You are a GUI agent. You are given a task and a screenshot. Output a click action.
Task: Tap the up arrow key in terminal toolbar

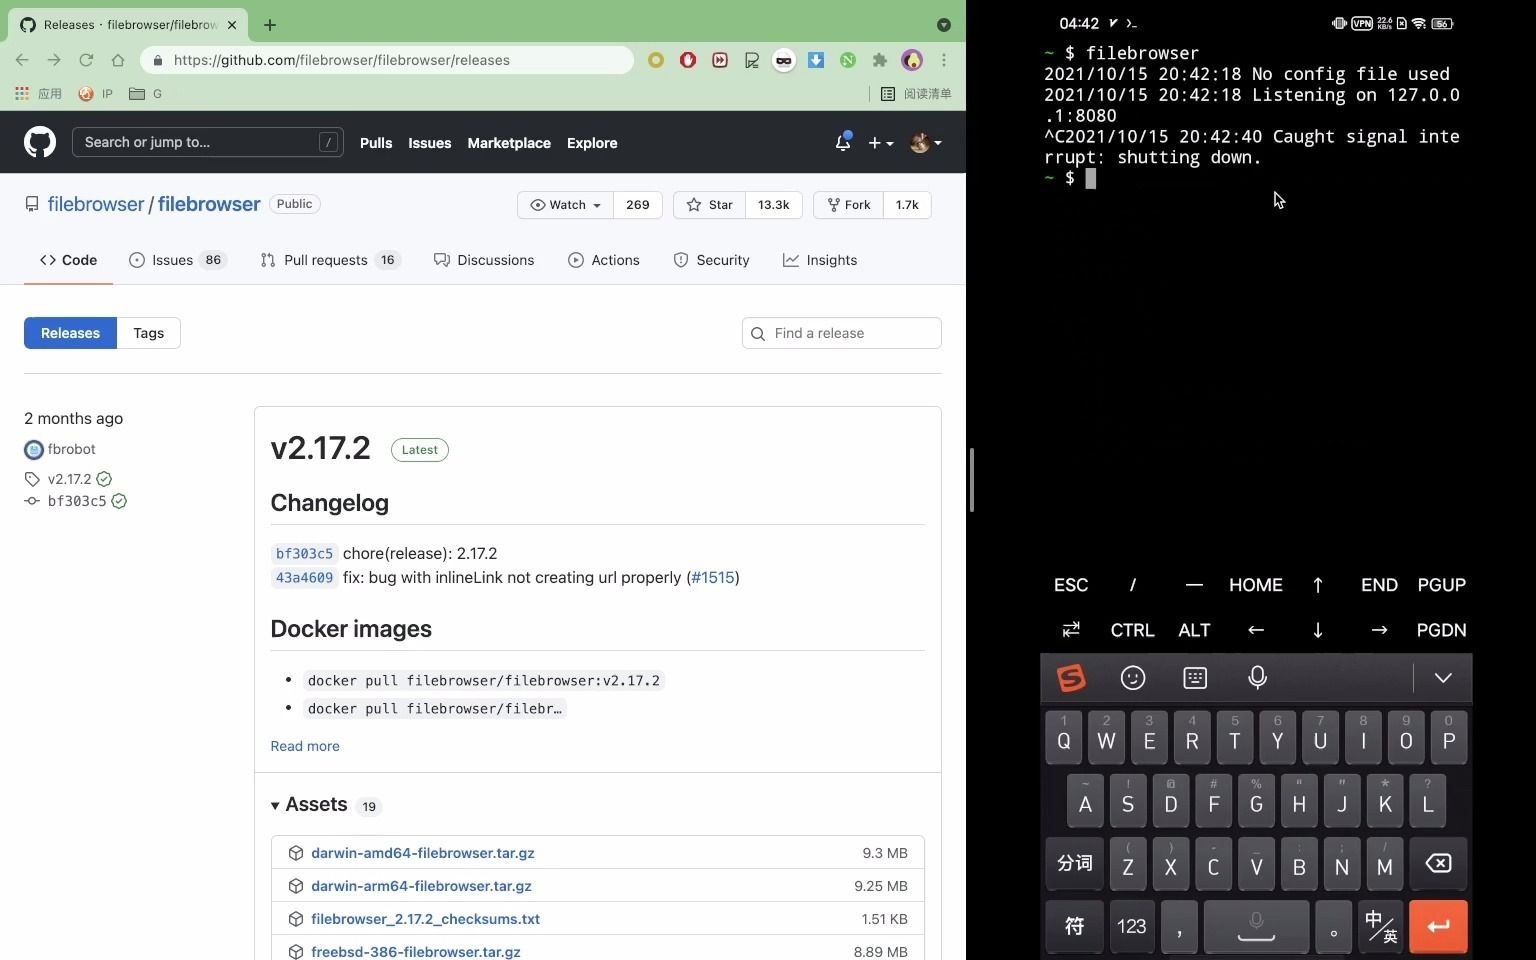[1318, 585]
